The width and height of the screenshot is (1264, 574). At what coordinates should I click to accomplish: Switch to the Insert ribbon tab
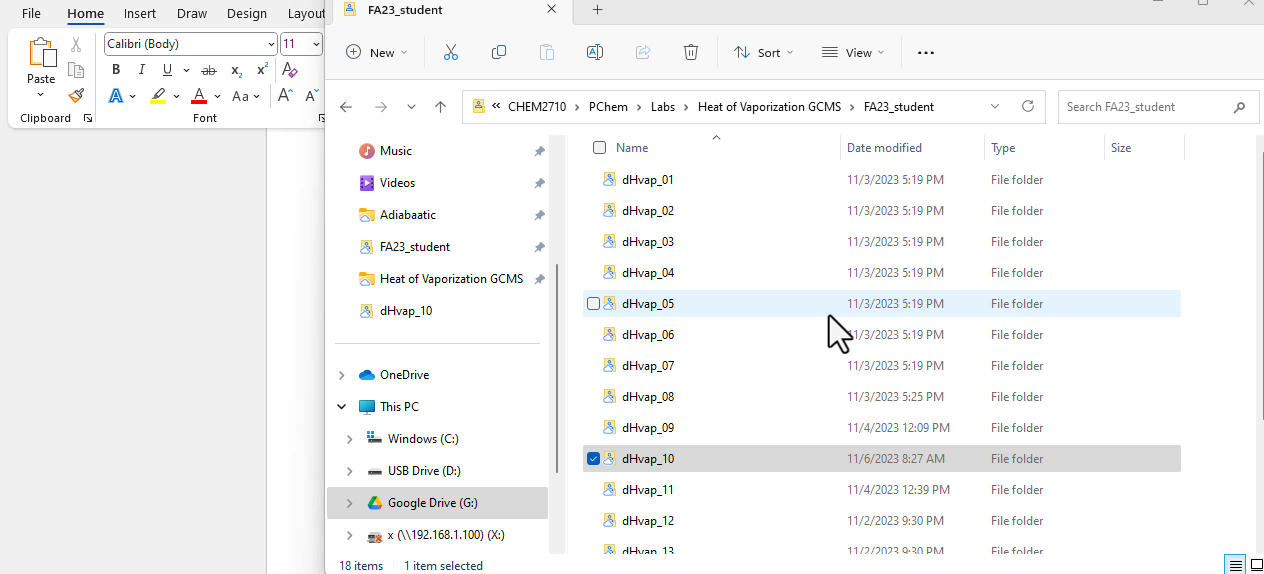point(140,14)
